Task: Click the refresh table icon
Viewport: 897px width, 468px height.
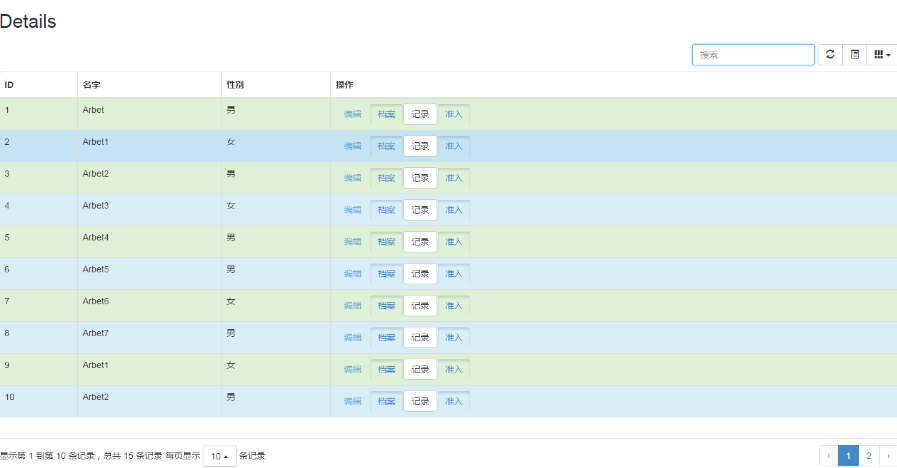Action: point(830,55)
